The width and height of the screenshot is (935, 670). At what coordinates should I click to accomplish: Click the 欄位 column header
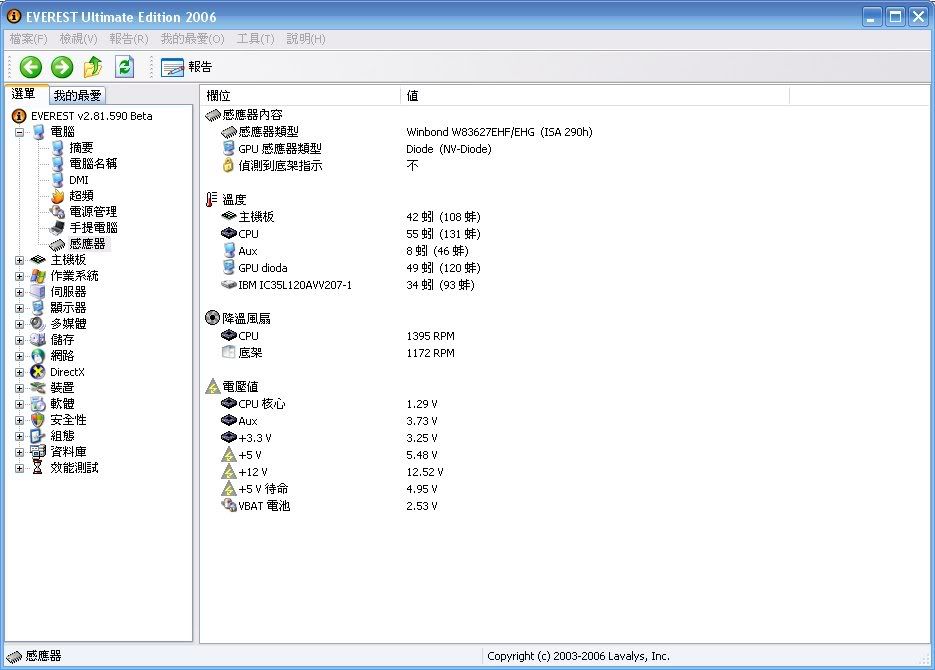click(301, 95)
